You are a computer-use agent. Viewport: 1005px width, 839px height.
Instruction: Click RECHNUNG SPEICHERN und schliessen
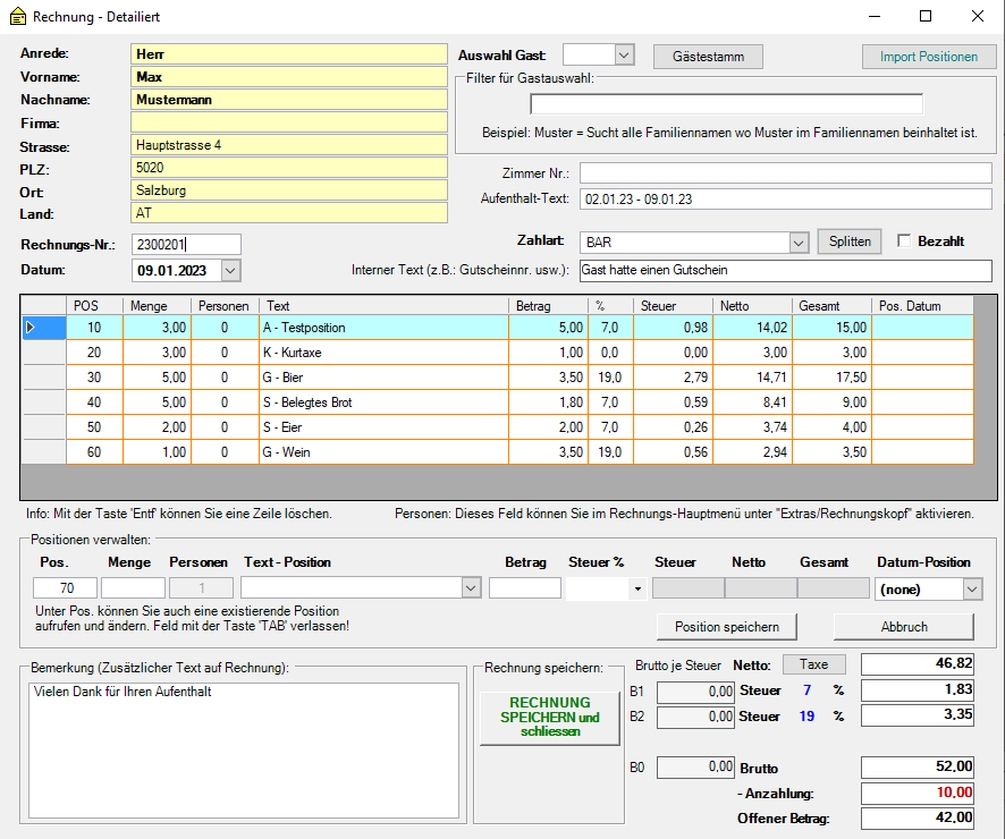549,717
